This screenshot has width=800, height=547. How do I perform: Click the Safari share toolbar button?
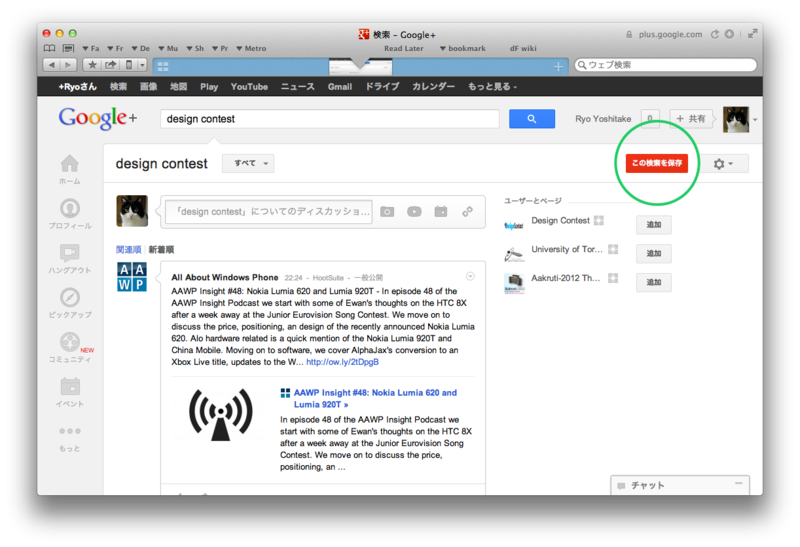tap(110, 65)
